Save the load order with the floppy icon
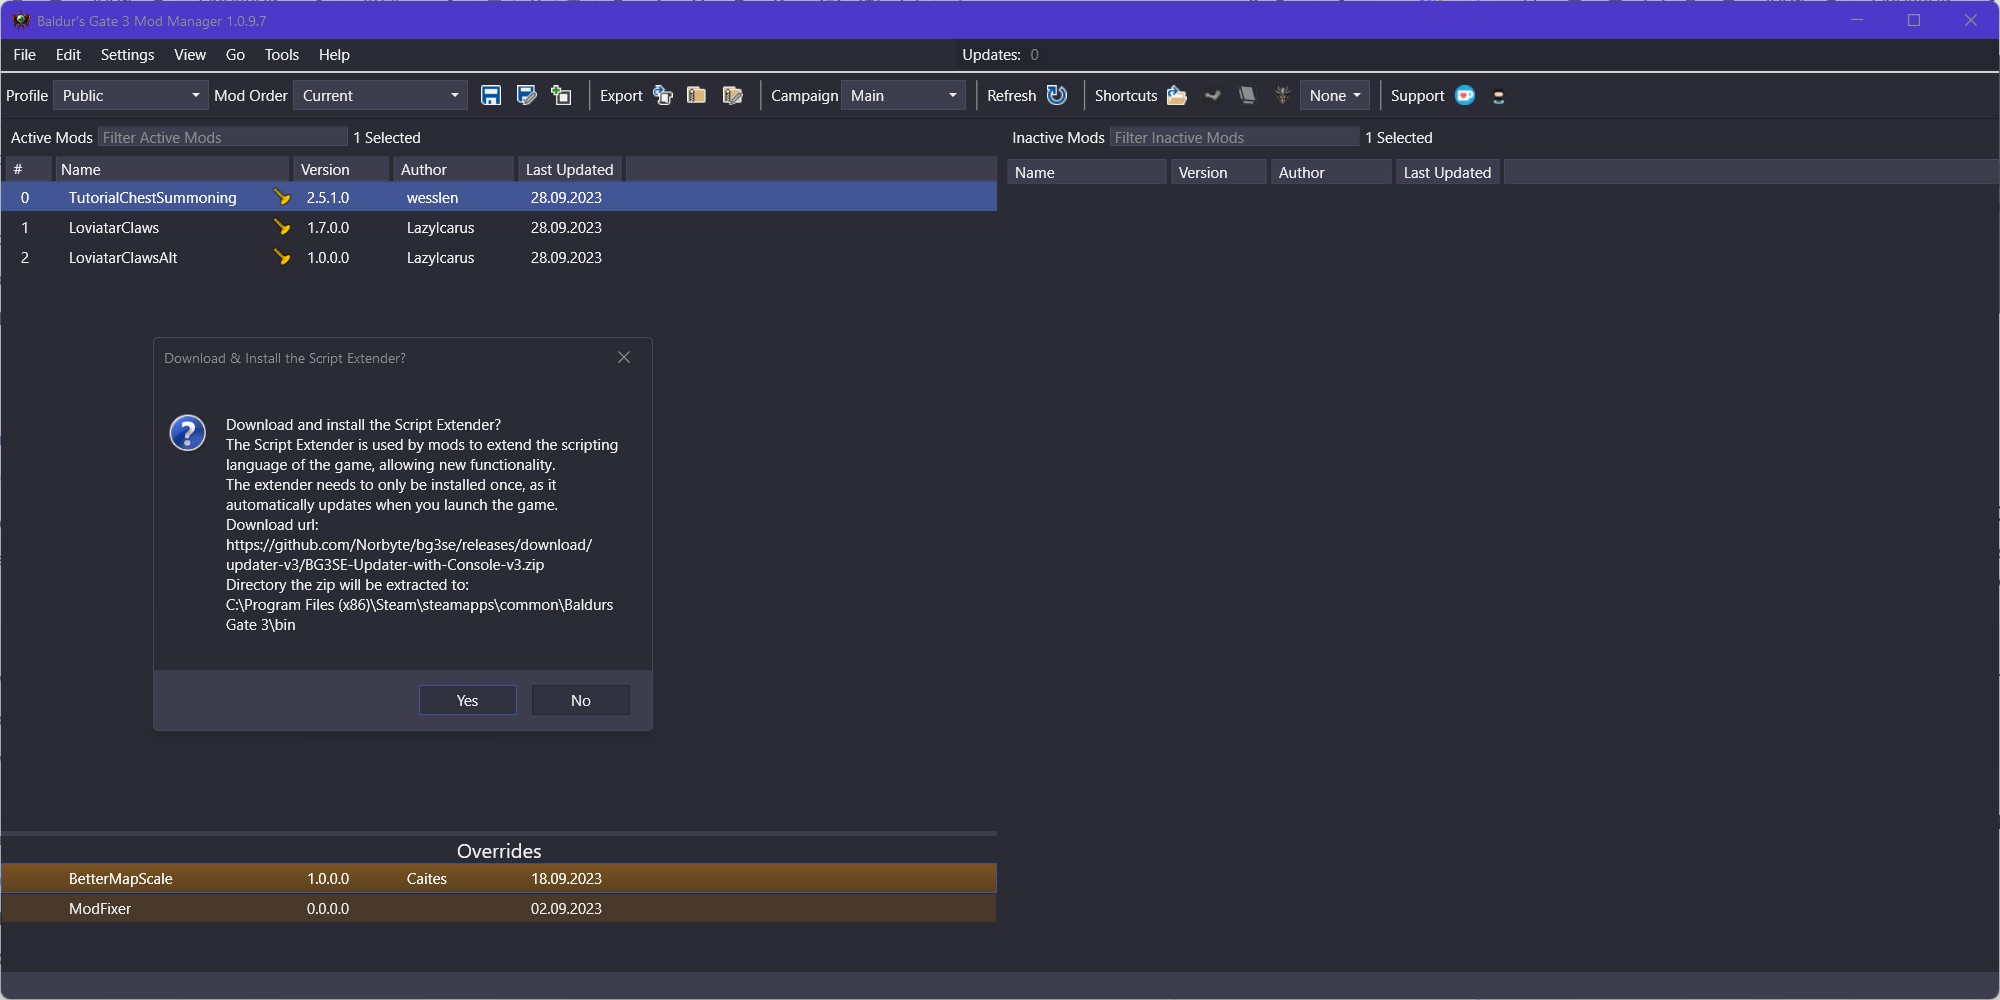 pos(490,95)
